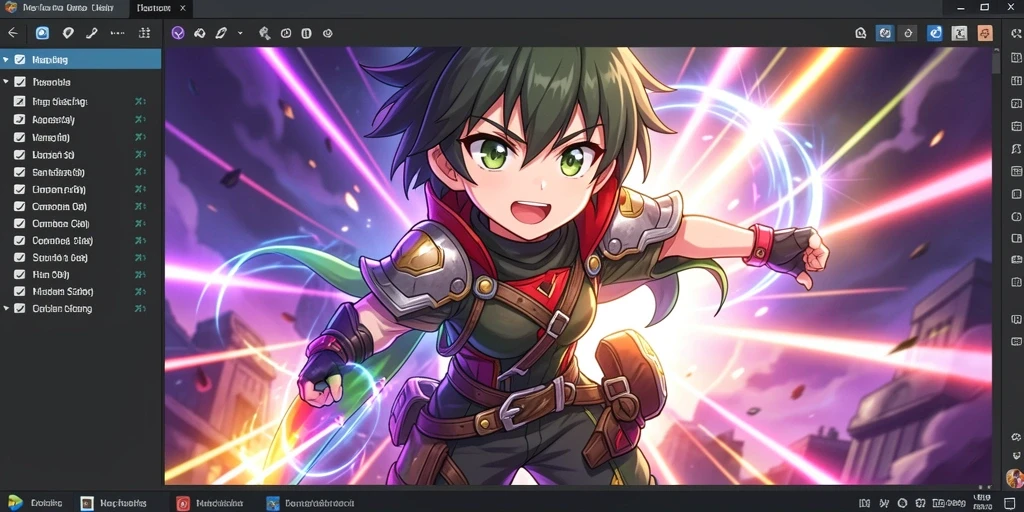
Task: Click the square icon at bottom-right corner
Action: point(1010,503)
